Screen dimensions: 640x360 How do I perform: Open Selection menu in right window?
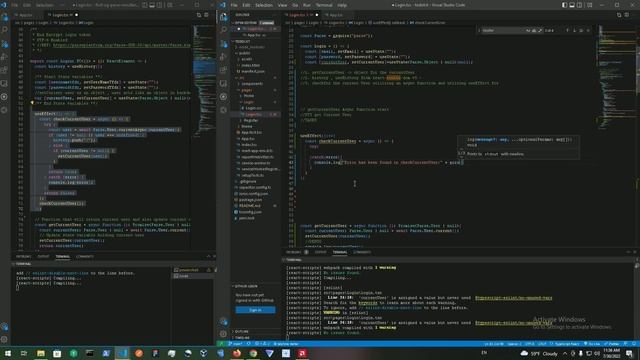coord(264,5)
